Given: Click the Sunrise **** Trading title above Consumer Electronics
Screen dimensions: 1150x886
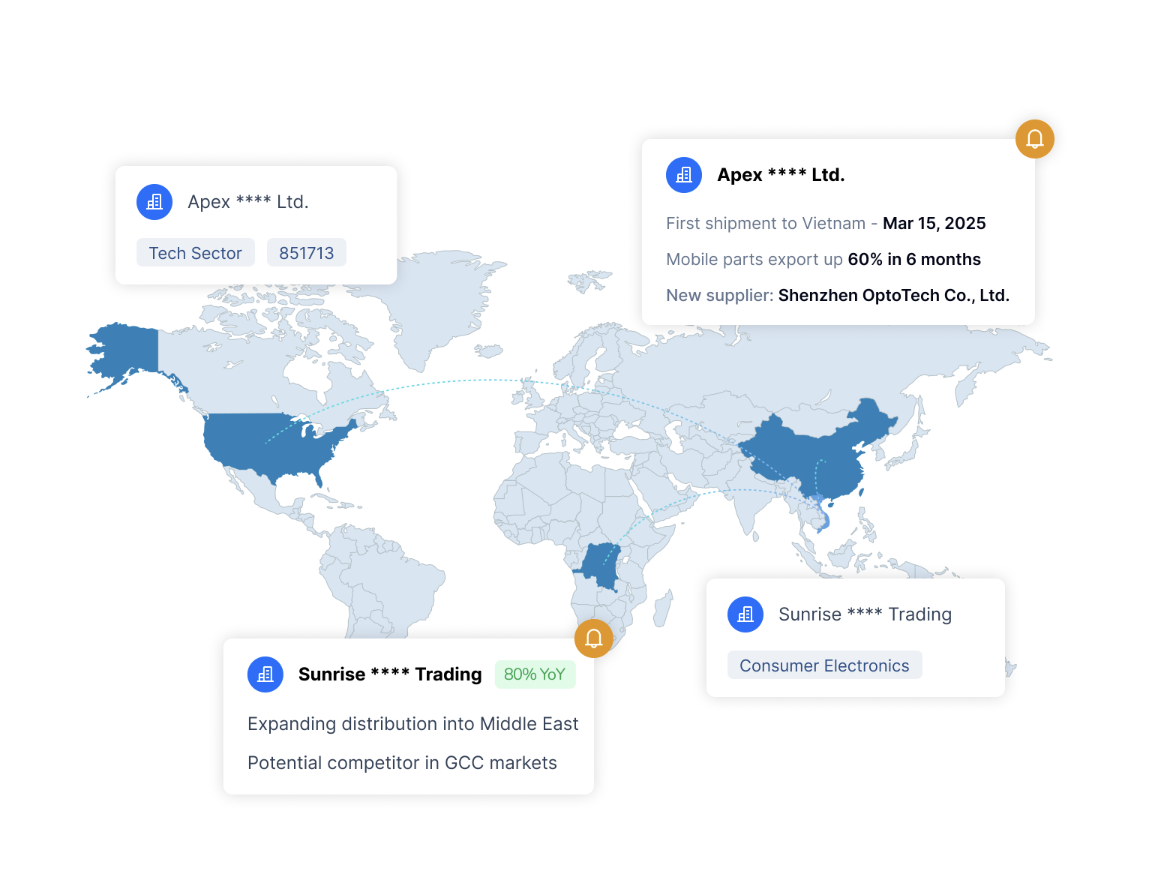Looking at the screenshot, I should (x=864, y=614).
